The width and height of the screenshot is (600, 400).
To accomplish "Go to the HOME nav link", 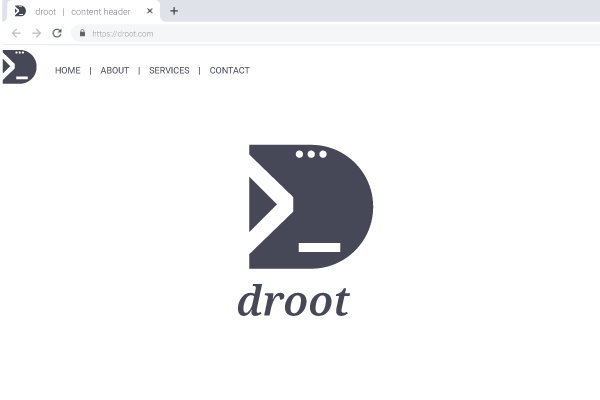I will 68,70.
